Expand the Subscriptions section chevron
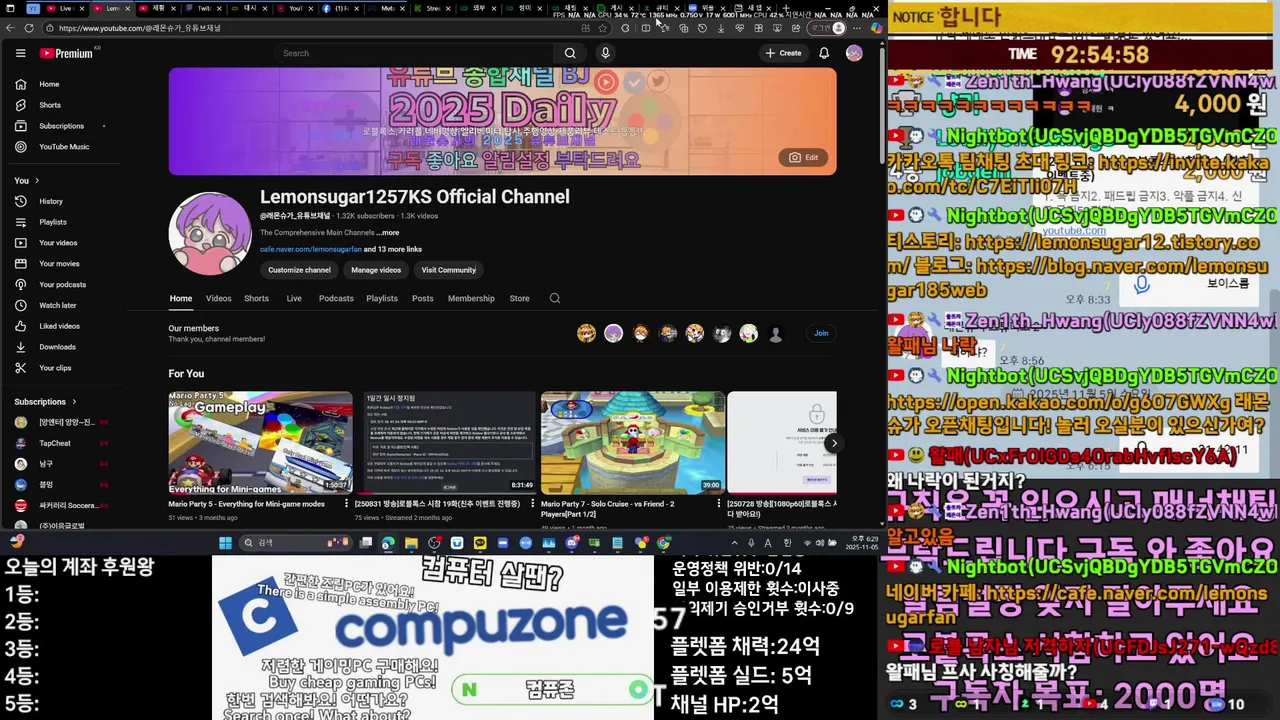1280x720 pixels. click(74, 402)
